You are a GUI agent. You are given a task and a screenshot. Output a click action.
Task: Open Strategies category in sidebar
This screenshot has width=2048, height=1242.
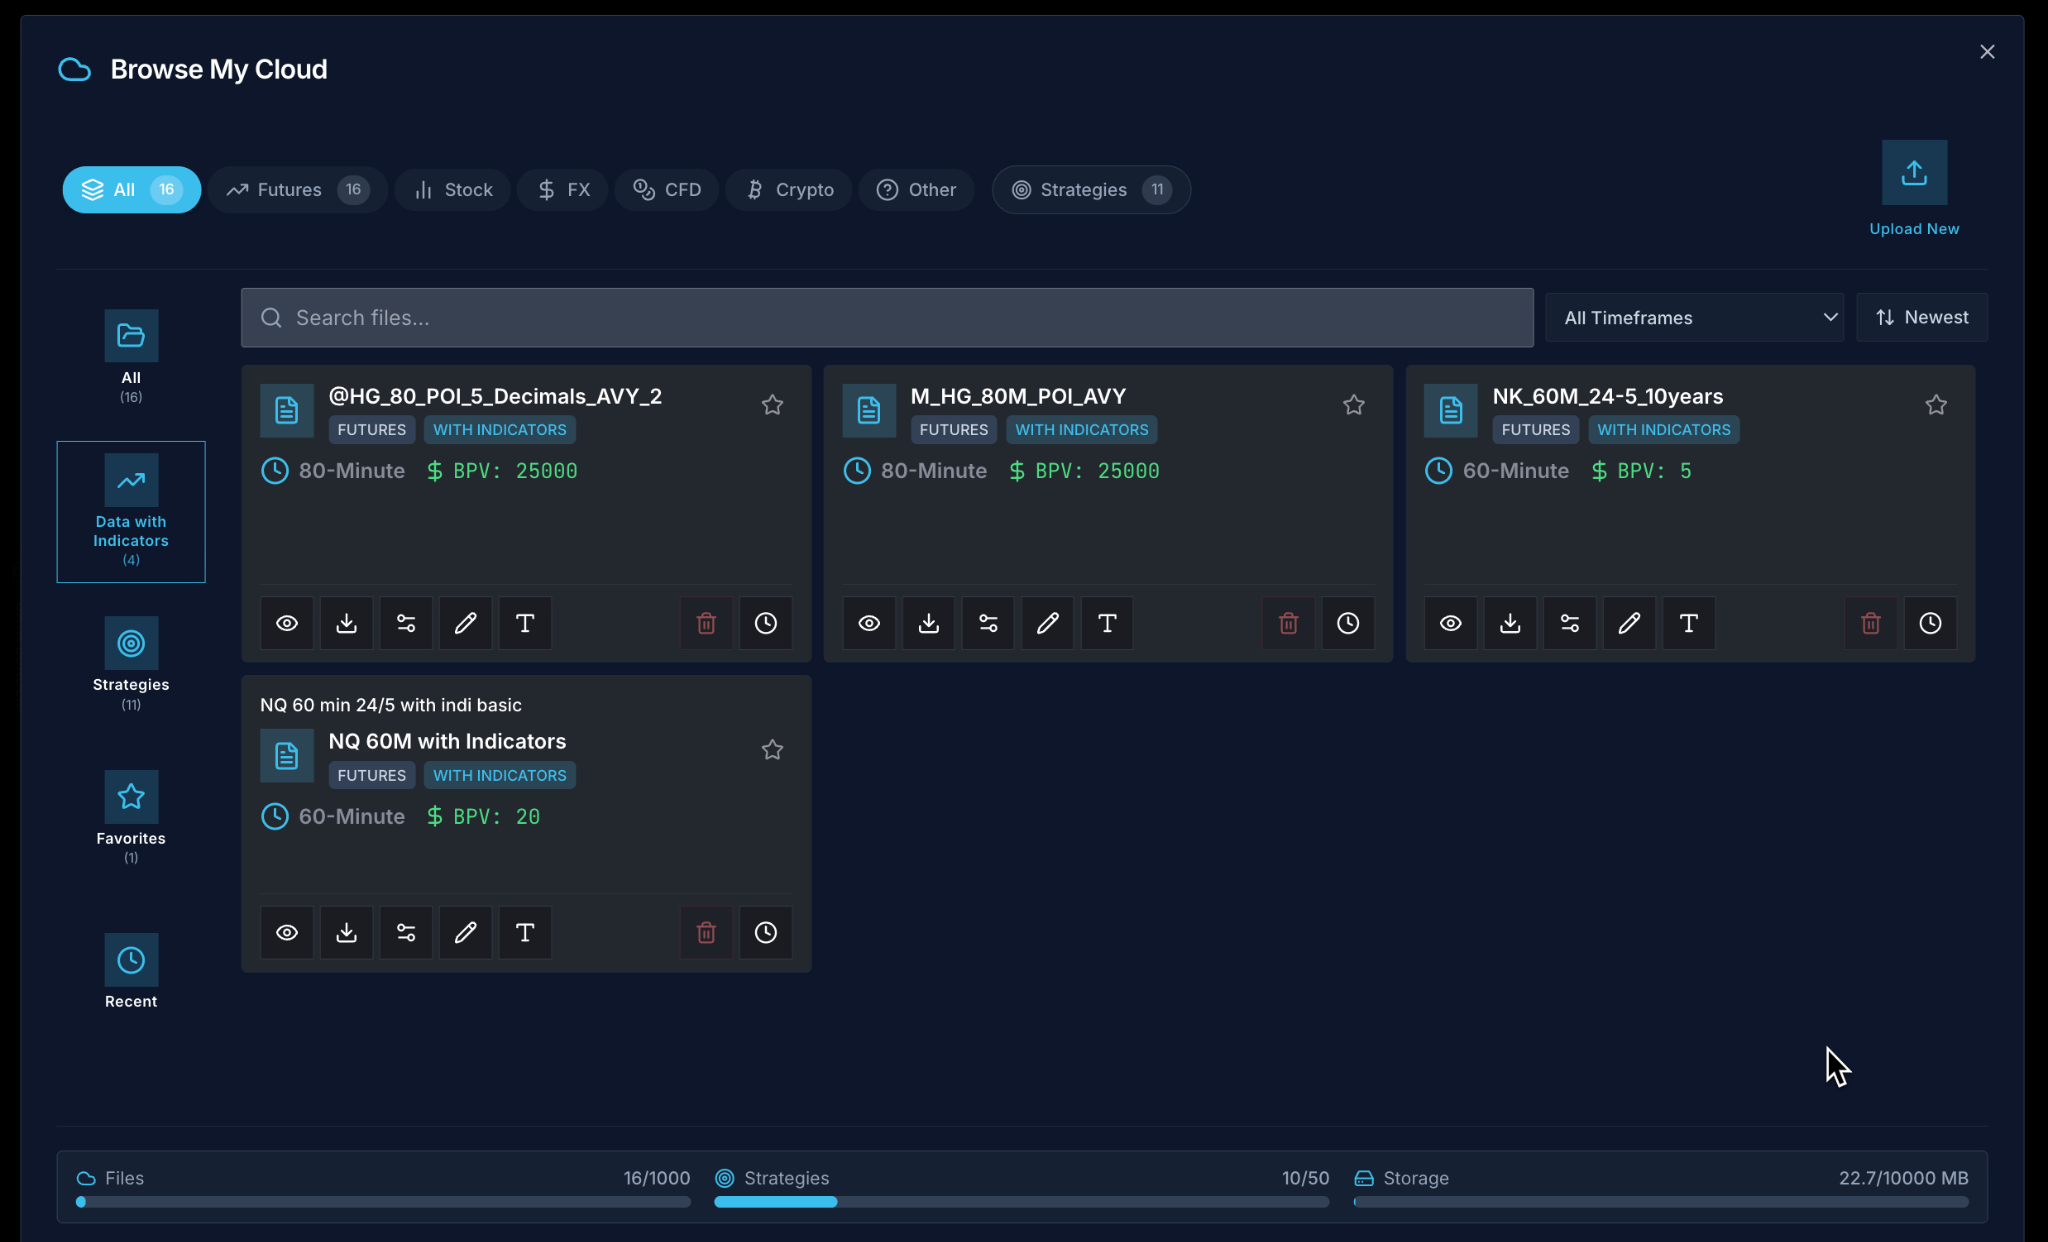[131, 664]
